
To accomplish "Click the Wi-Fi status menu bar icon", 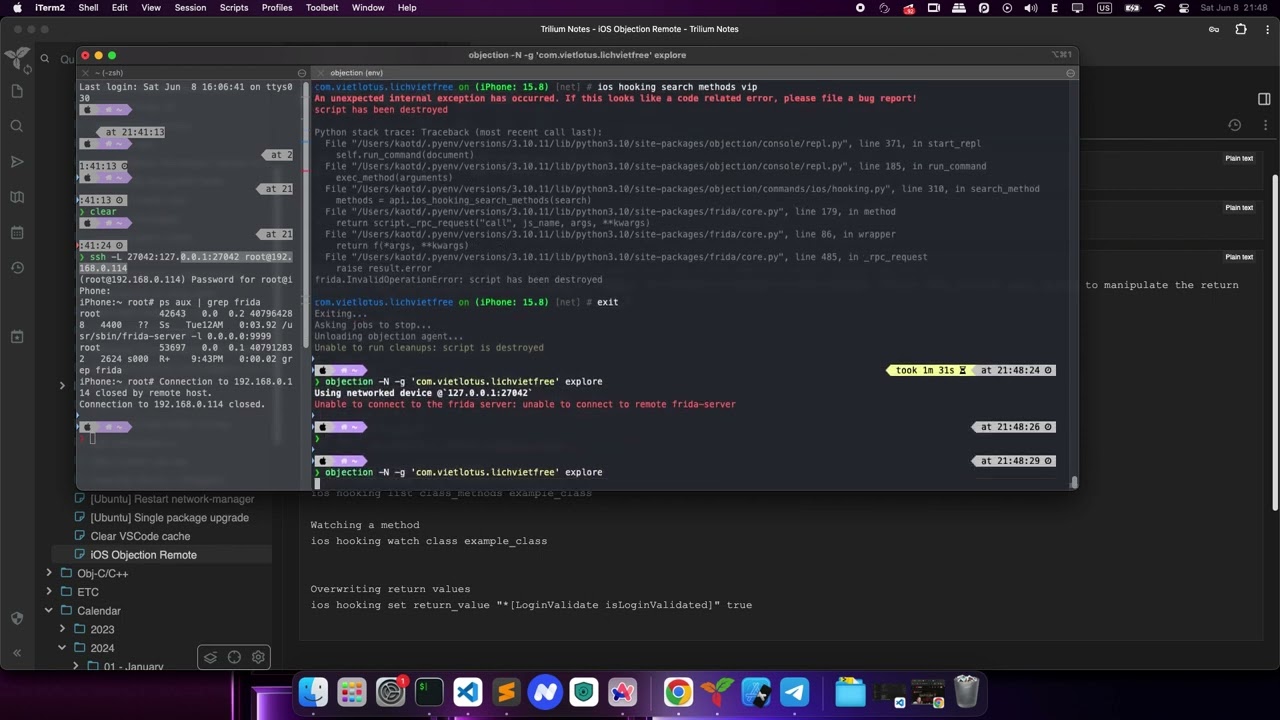I will pyautogui.click(x=1159, y=8).
